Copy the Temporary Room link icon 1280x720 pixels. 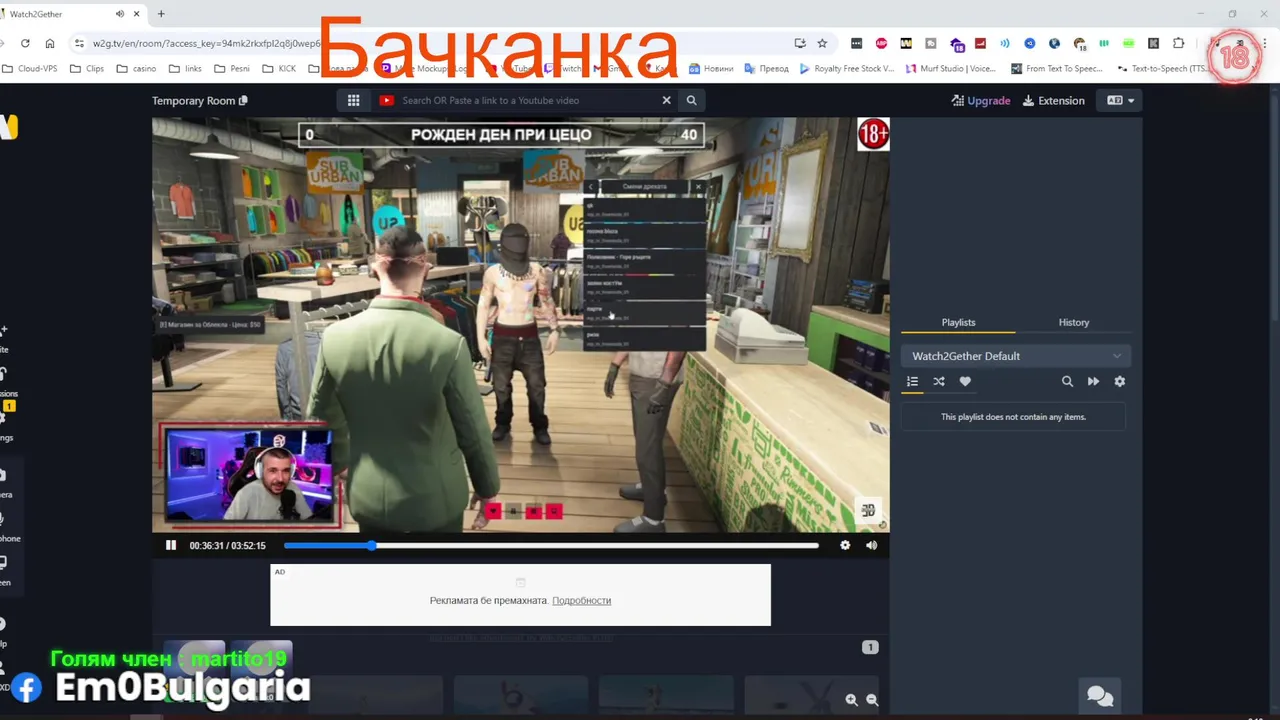(x=243, y=100)
